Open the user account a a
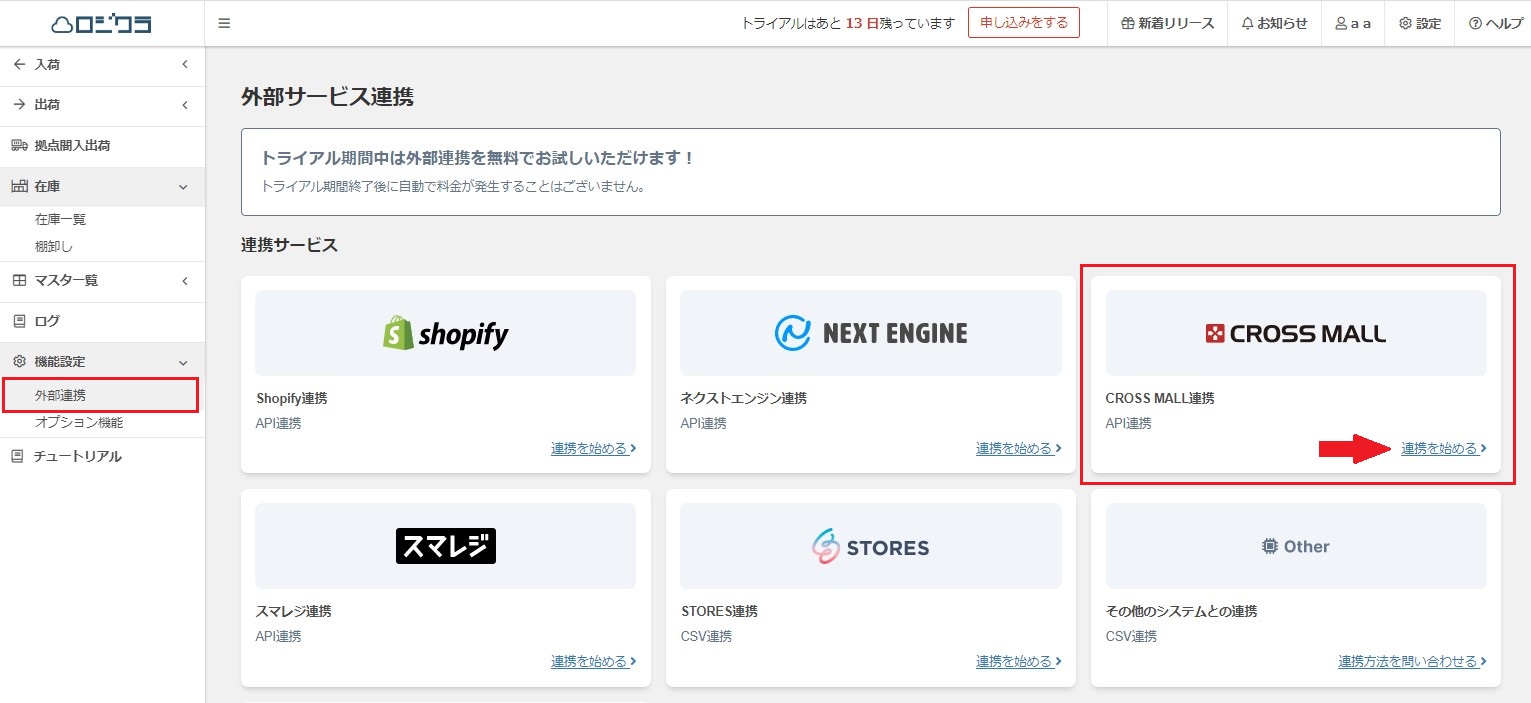This screenshot has height=703, width=1531. (x=1352, y=23)
